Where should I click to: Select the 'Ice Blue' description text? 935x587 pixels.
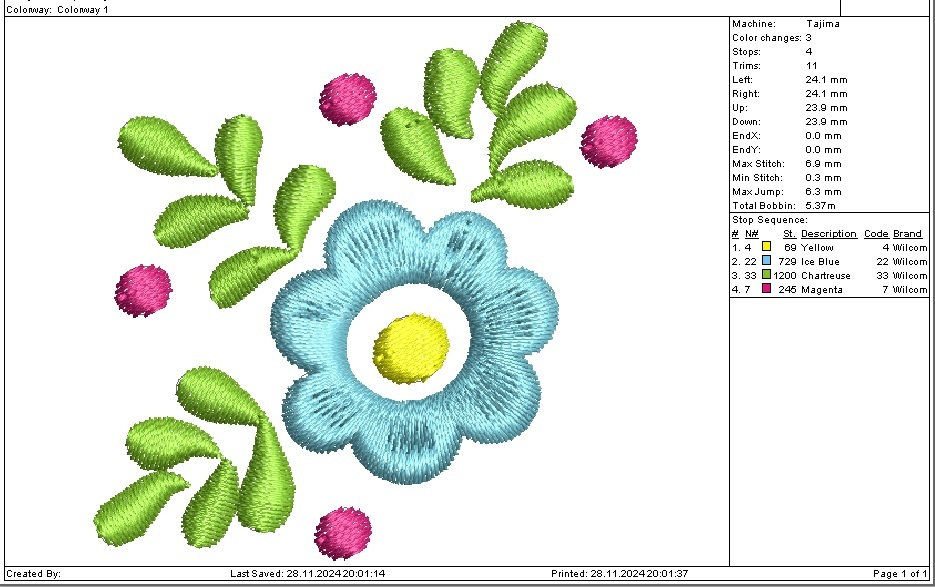[820, 262]
